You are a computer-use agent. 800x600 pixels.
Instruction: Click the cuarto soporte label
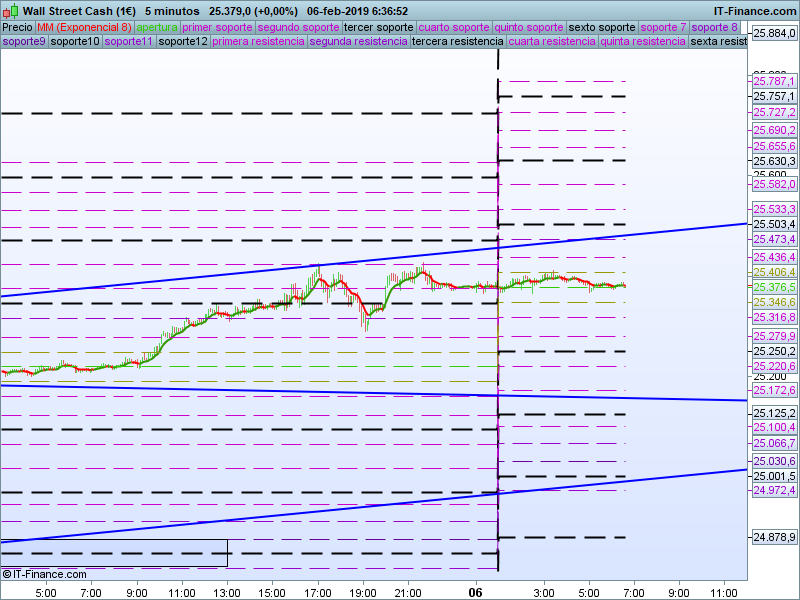coord(454,28)
